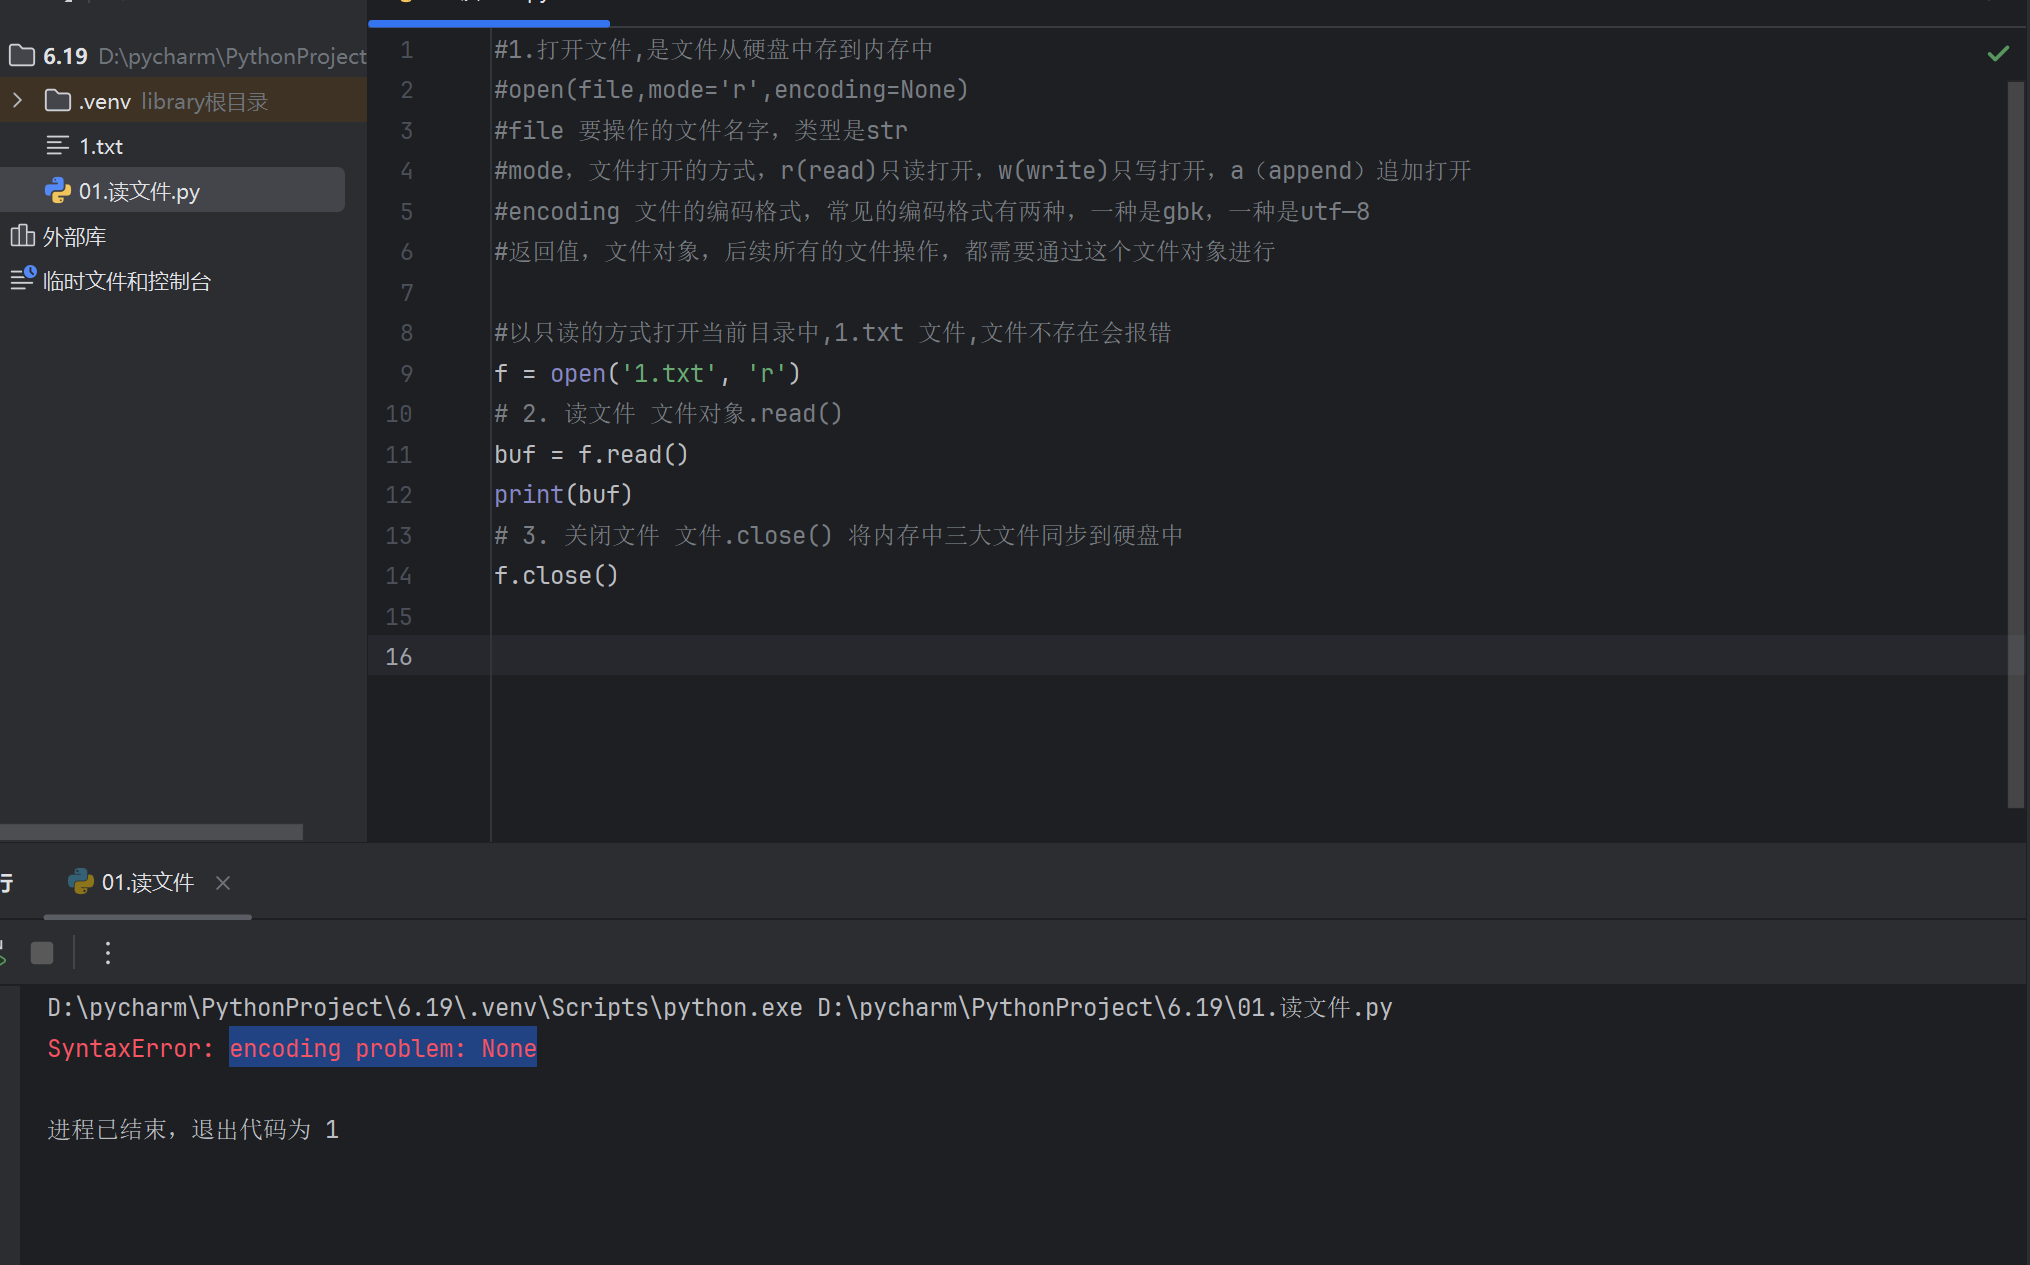Select the 临时文件和控制台 tree node
The height and width of the screenshot is (1265, 2030).
(127, 282)
